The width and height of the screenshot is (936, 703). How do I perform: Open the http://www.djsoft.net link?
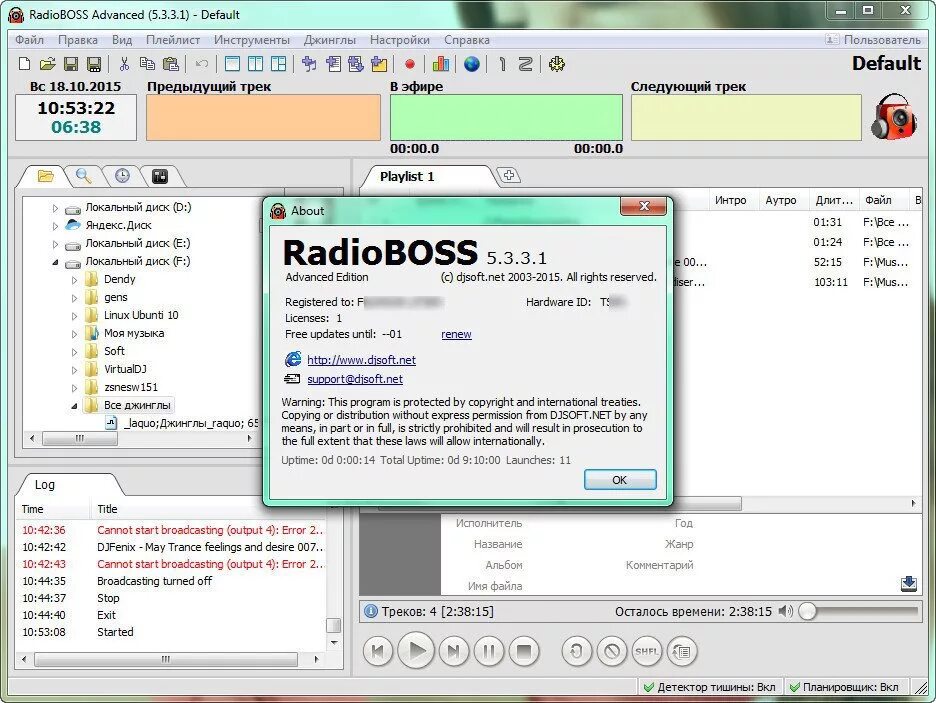pos(361,360)
